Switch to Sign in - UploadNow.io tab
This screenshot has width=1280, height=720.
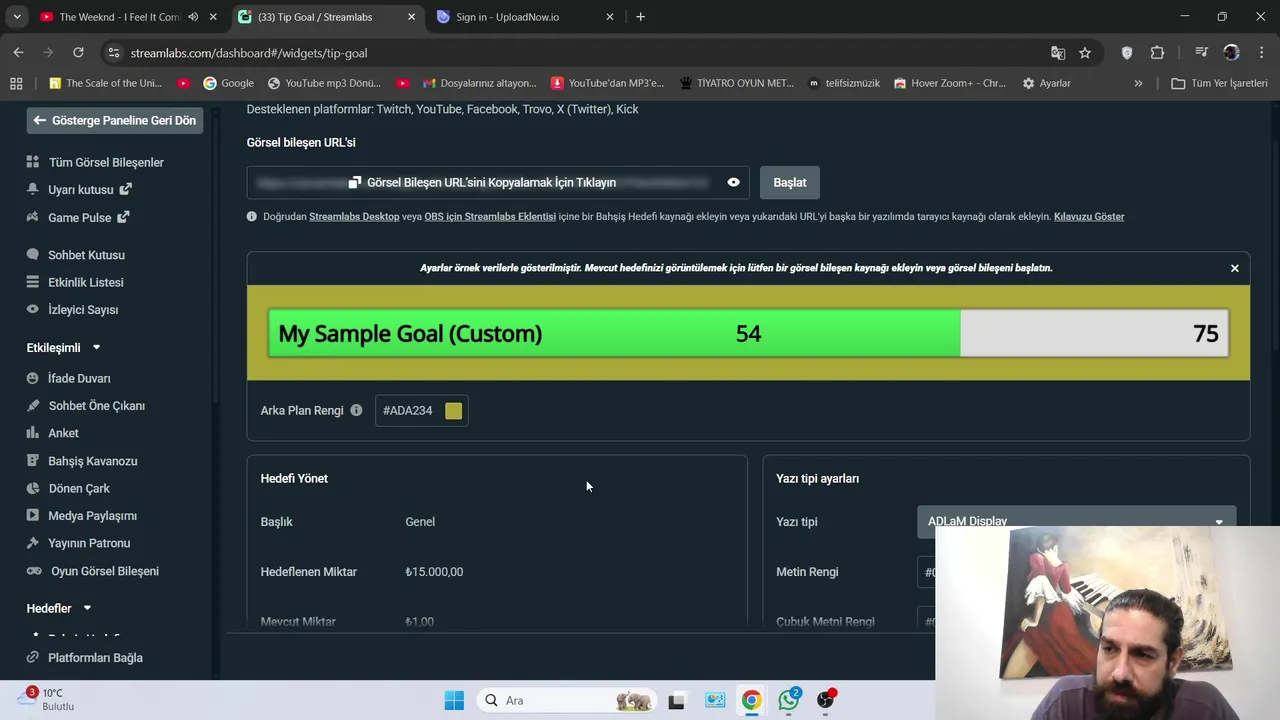pyautogui.click(x=507, y=17)
